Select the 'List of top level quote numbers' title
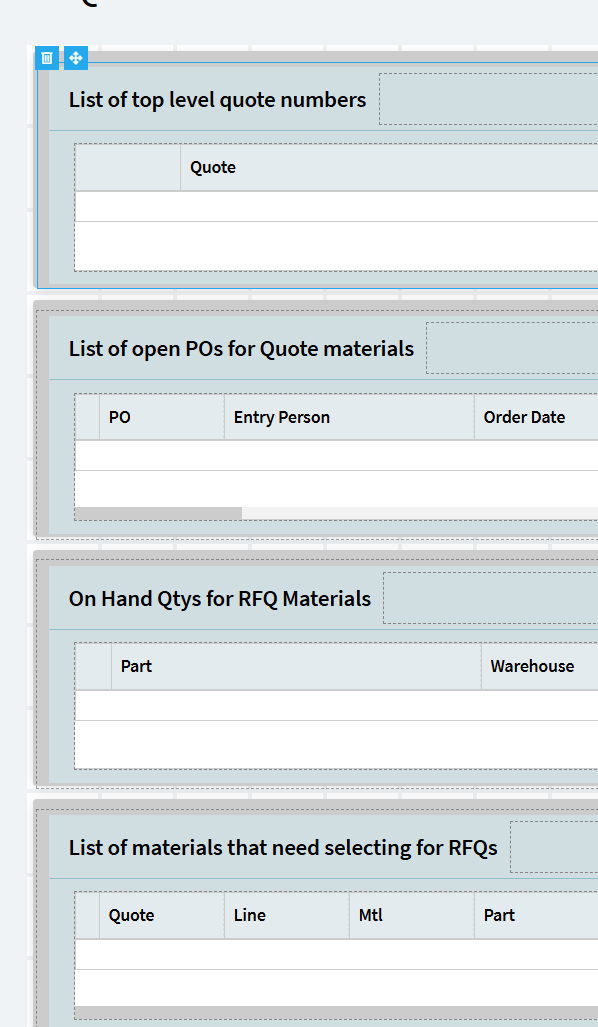The image size is (598, 1027). 217,100
